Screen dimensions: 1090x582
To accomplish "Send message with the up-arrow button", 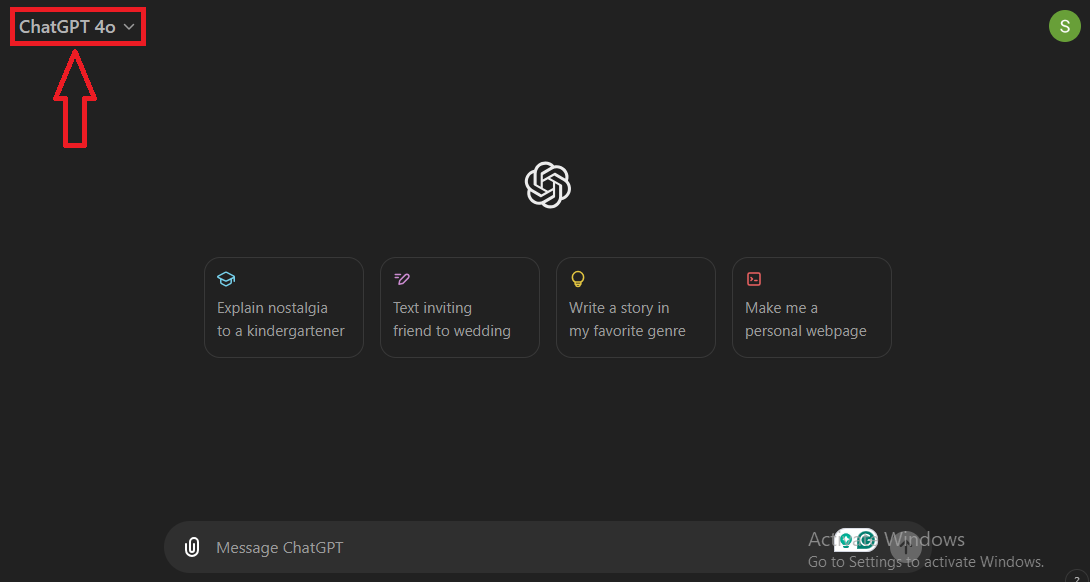I will 905,547.
